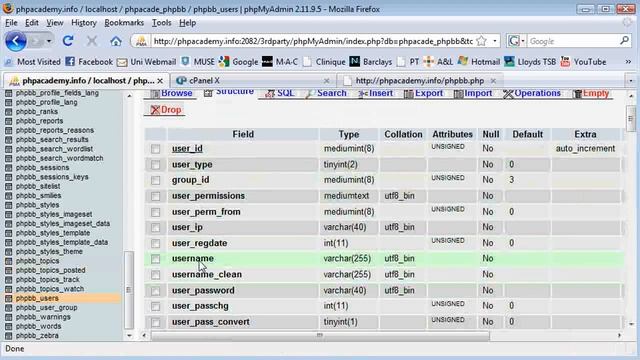Screen dimensions: 640x360
Task: Open the SQL tab in phpMyAdmin
Action: pyautogui.click(x=280, y=93)
